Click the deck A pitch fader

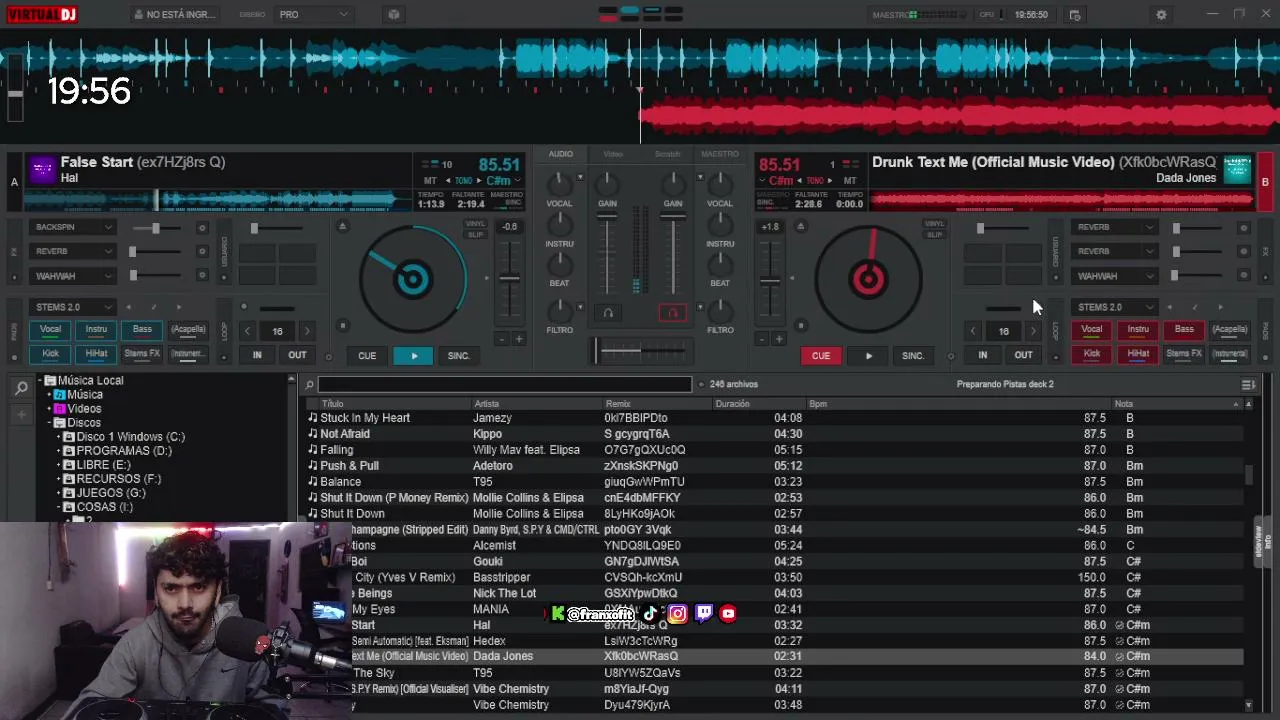coord(510,280)
